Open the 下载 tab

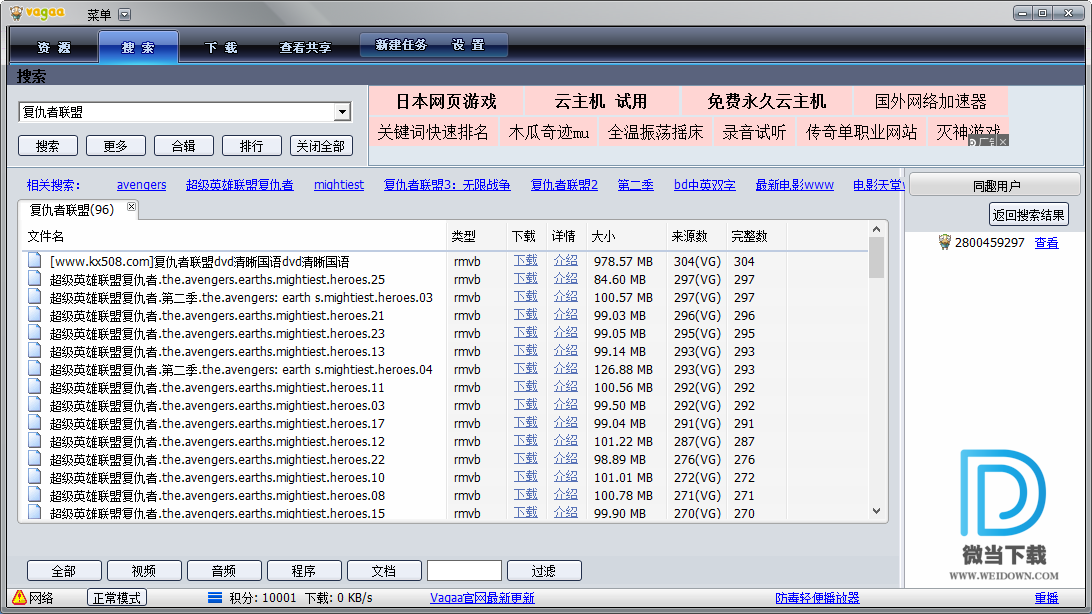point(221,47)
